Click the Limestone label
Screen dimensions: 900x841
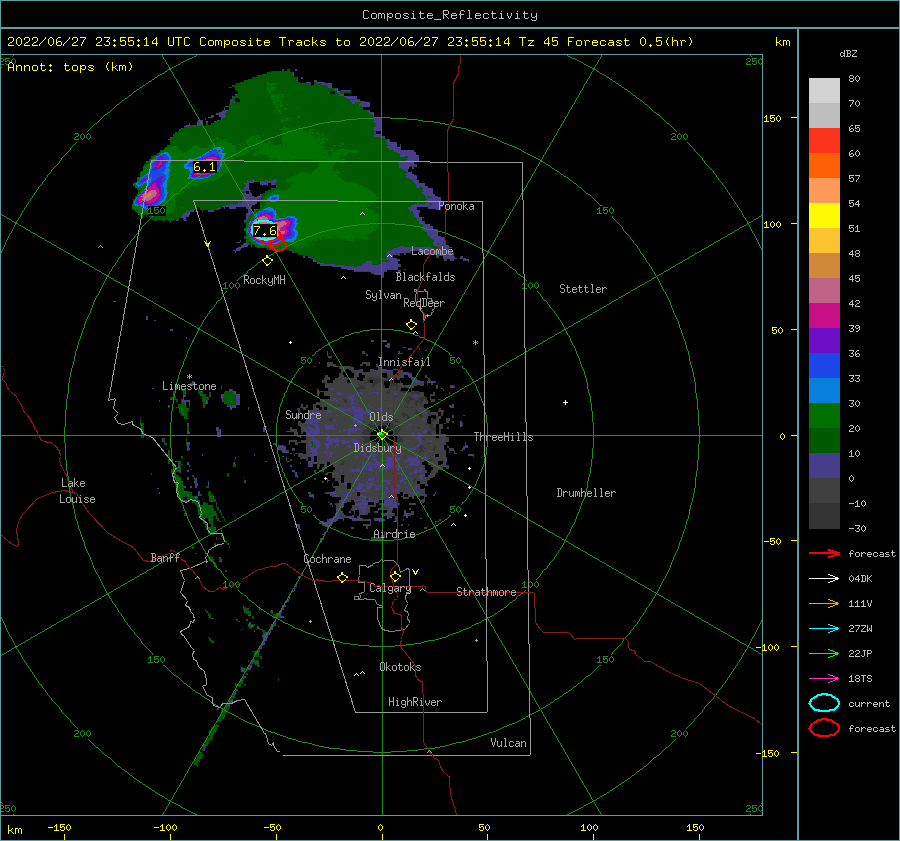[x=189, y=386]
